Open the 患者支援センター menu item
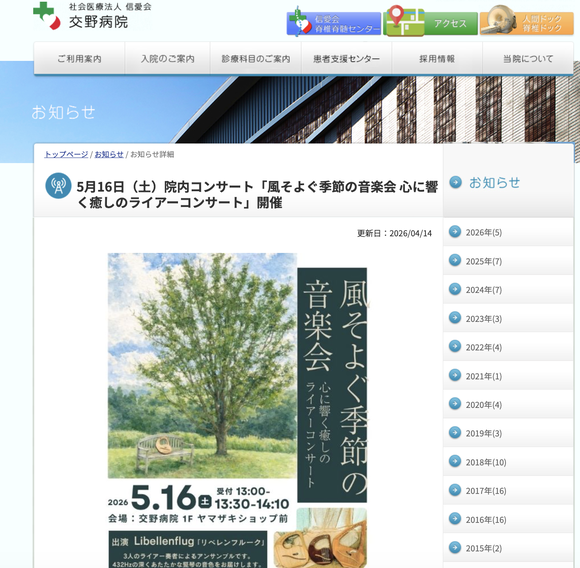The height and width of the screenshot is (568, 580). pos(347,58)
